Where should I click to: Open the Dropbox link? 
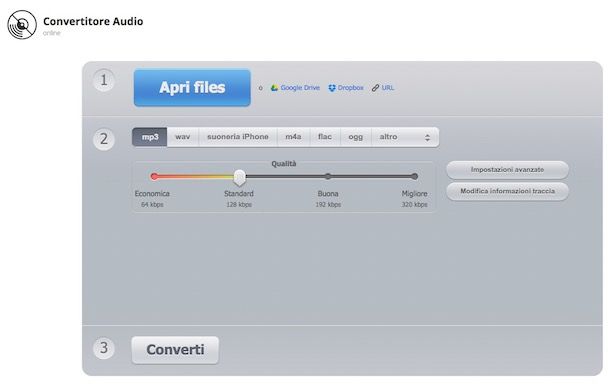coord(351,88)
